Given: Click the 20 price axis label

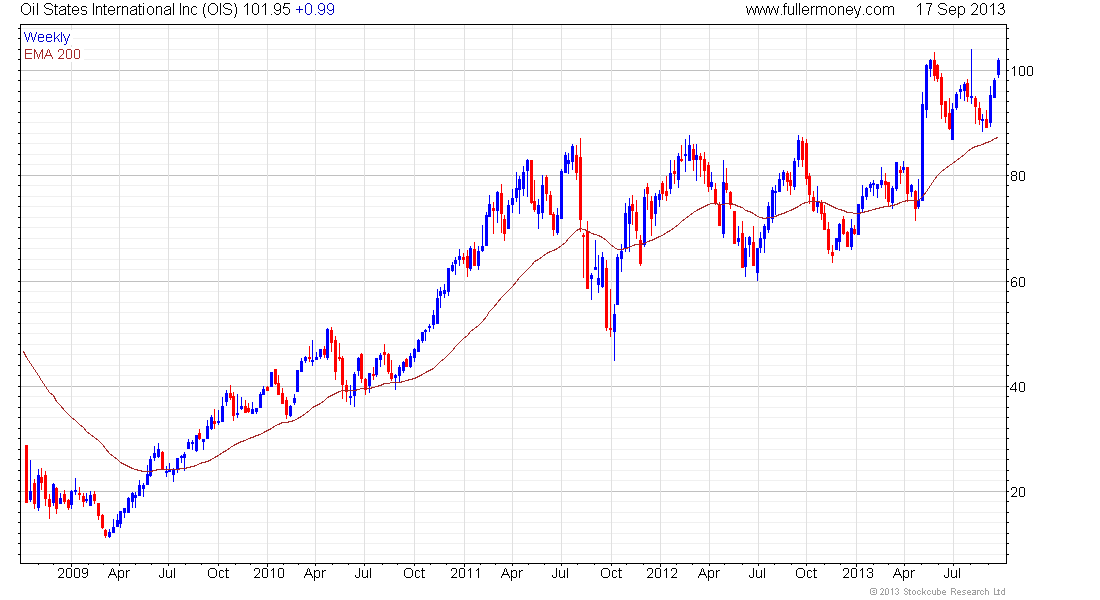Looking at the screenshot, I should [1018, 492].
